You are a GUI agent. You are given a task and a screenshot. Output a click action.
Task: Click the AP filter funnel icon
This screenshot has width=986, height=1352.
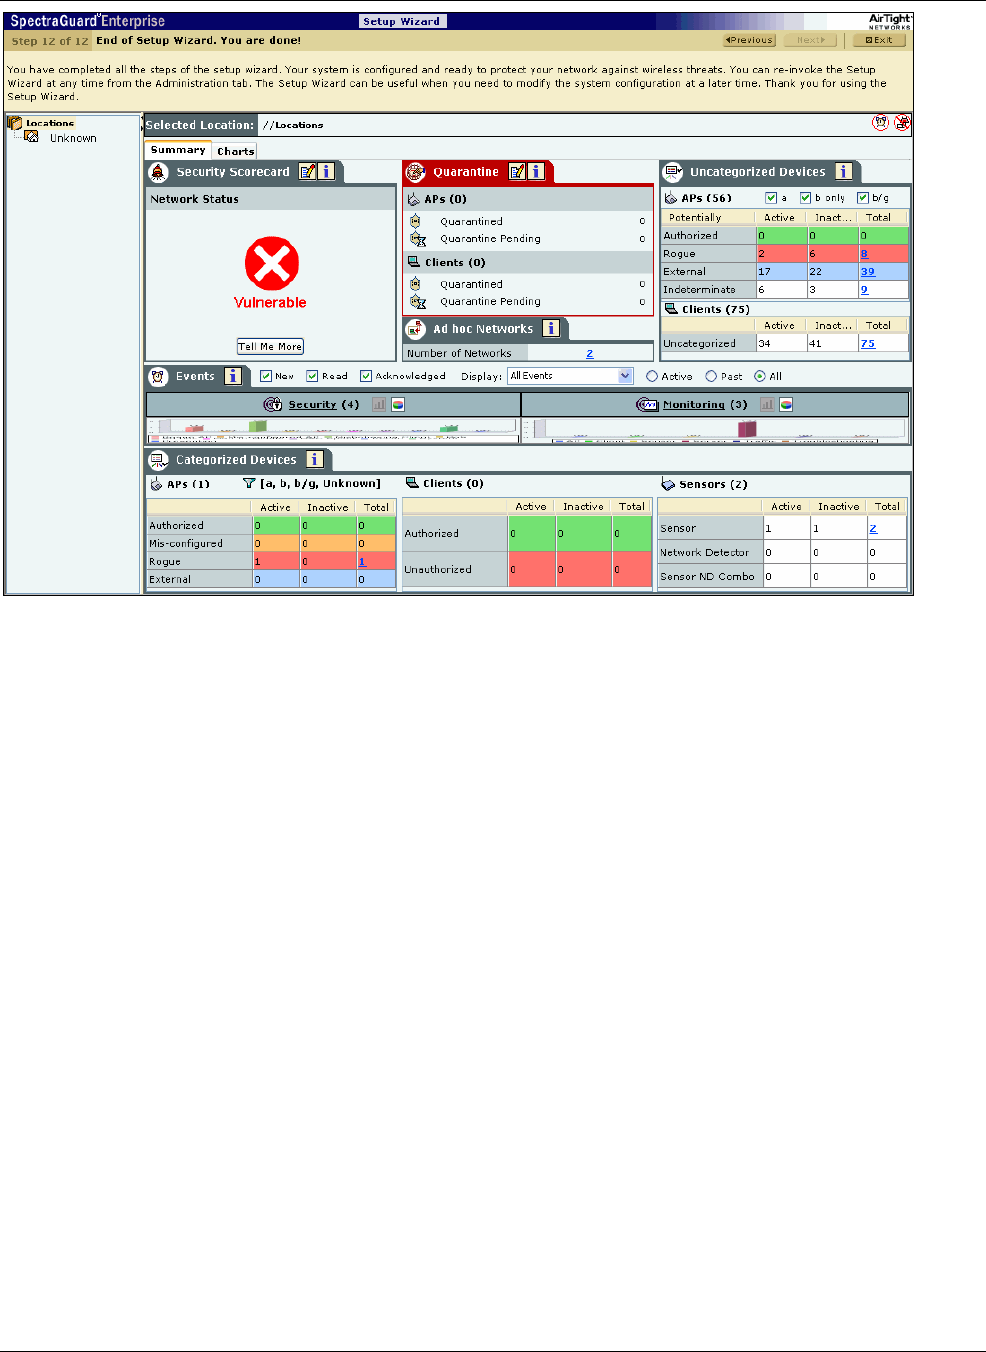(x=249, y=483)
